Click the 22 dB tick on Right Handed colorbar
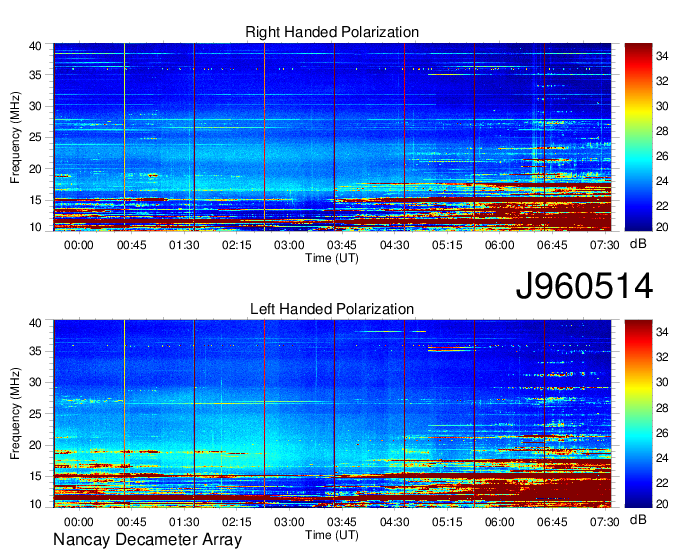The image size is (680, 552). (662, 206)
